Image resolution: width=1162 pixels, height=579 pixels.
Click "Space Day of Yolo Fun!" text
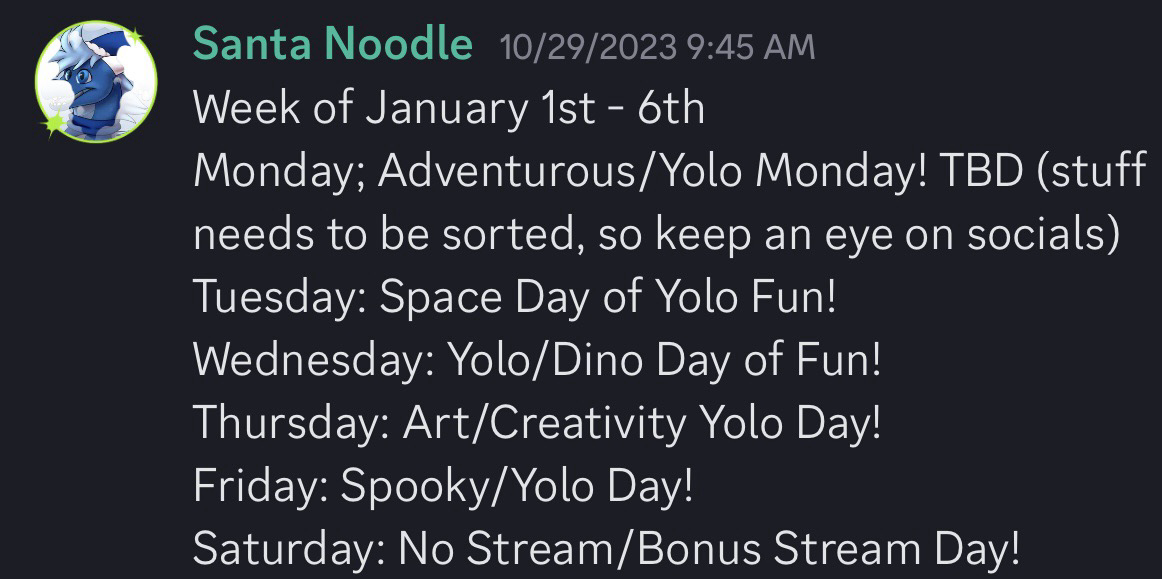coord(608,297)
